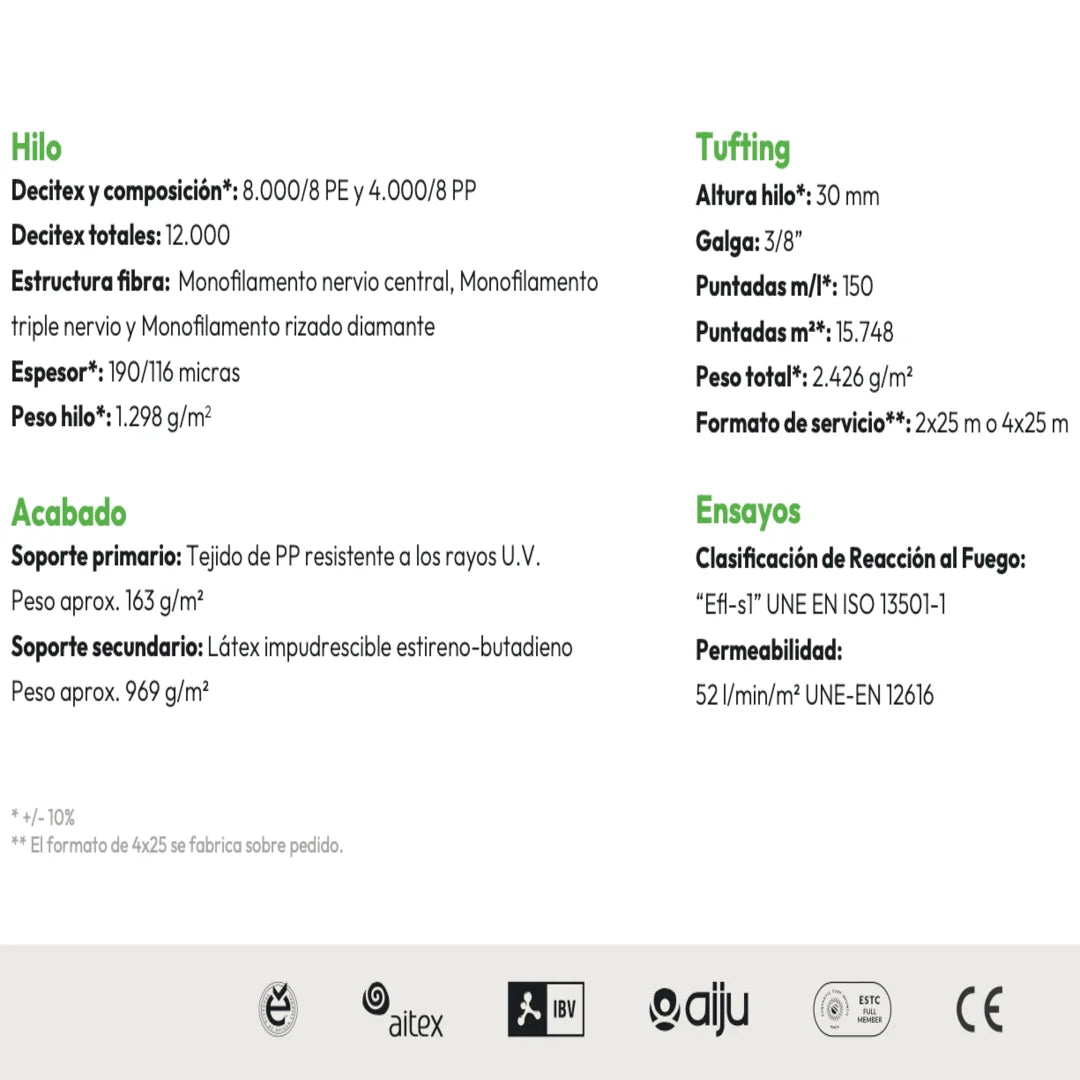The image size is (1080, 1080).
Task: Click the Clasificación de Reacción al Fuego label
Action: point(861,559)
